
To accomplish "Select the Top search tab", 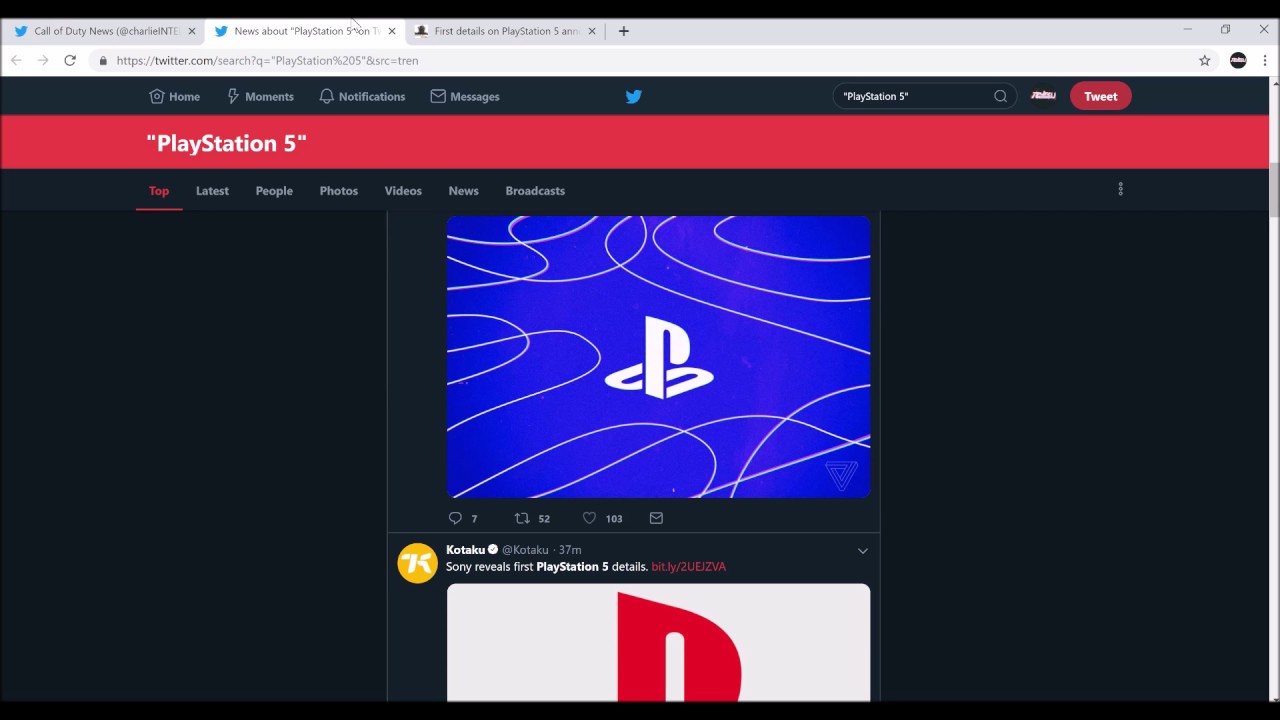I will (x=159, y=190).
